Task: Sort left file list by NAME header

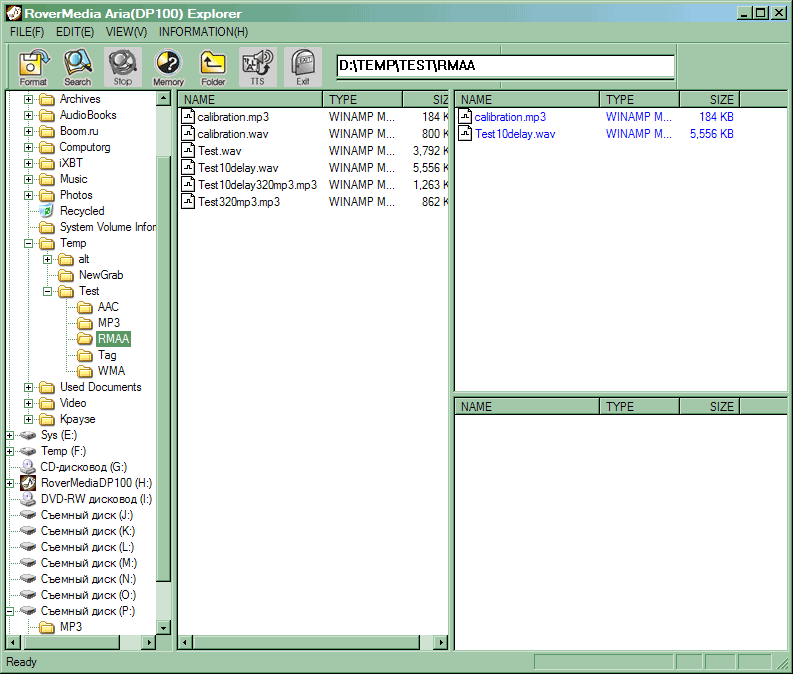Action: click(250, 100)
